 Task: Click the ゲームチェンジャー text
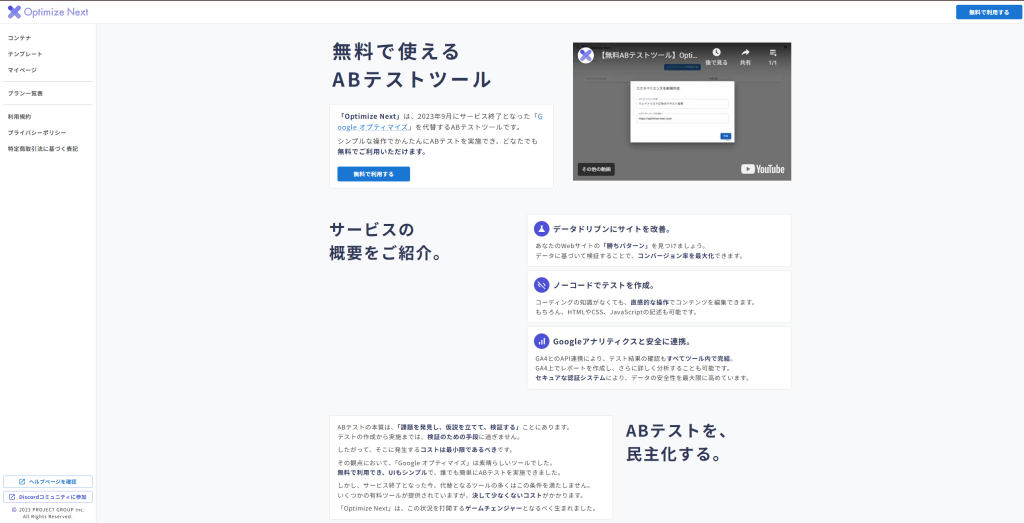pos(492,508)
